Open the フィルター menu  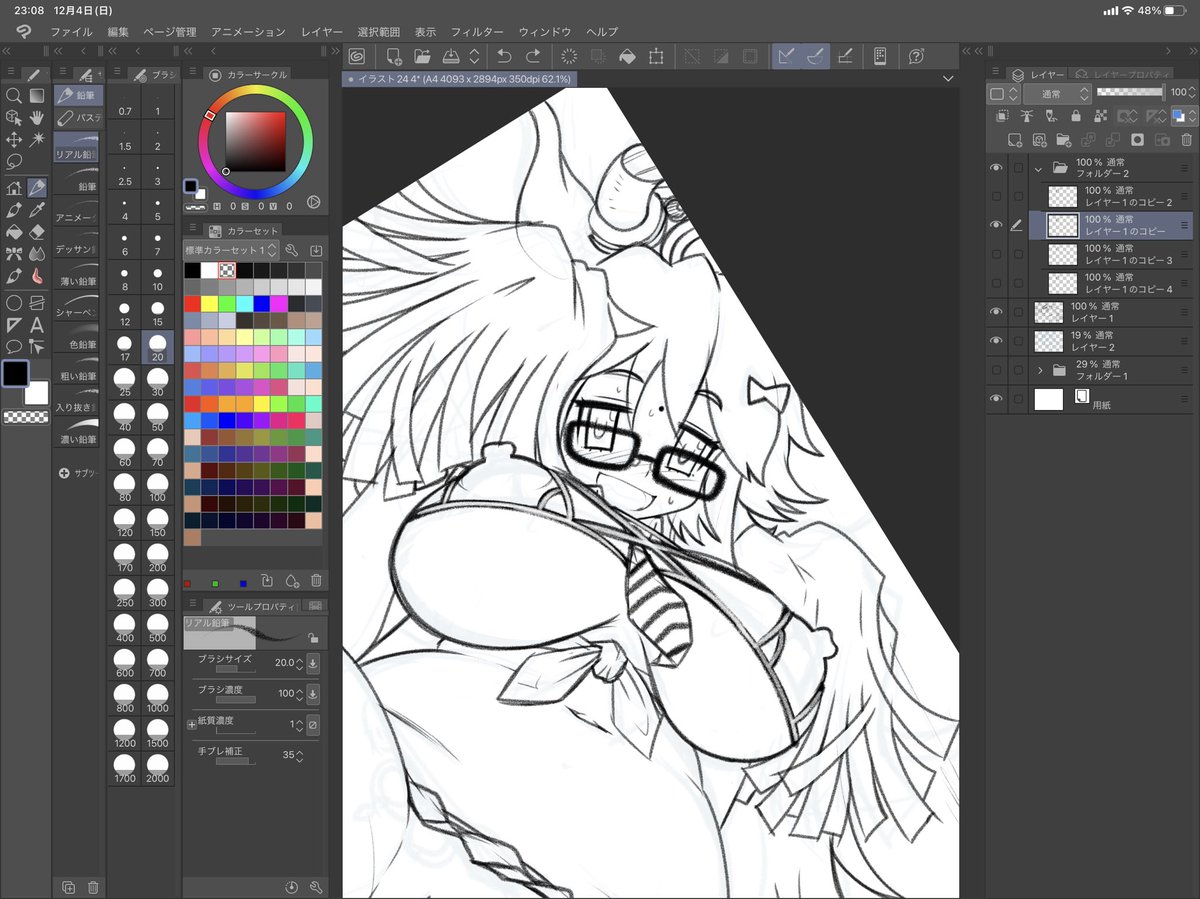pos(477,31)
